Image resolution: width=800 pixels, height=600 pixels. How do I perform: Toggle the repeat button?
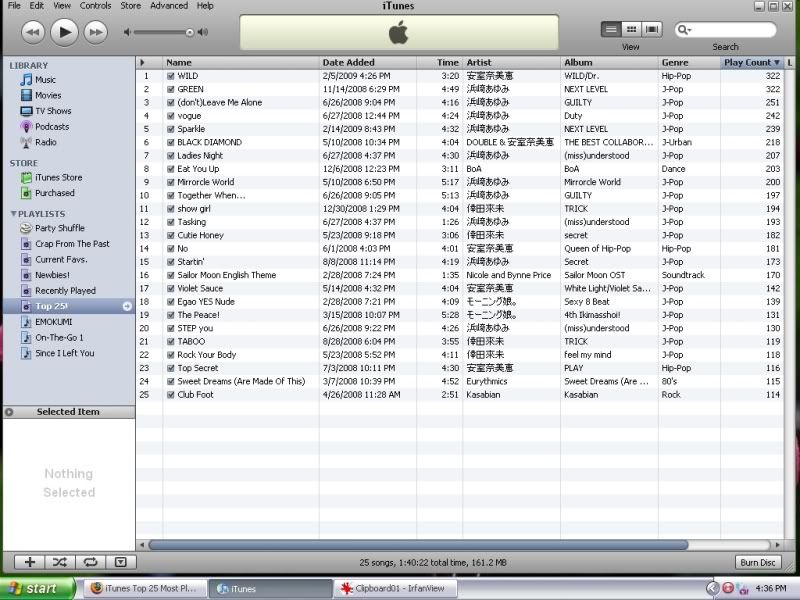coord(90,562)
